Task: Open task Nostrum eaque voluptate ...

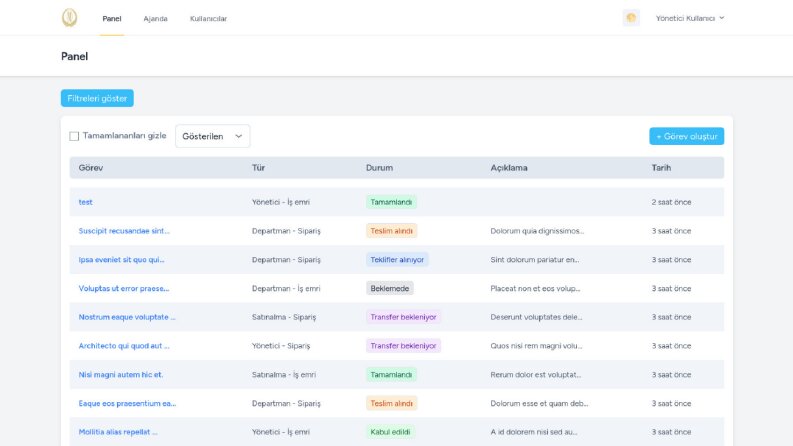Action: pos(127,317)
